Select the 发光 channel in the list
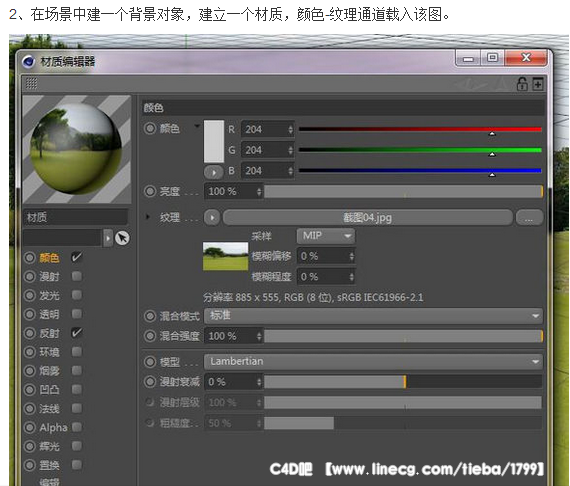 [49, 296]
